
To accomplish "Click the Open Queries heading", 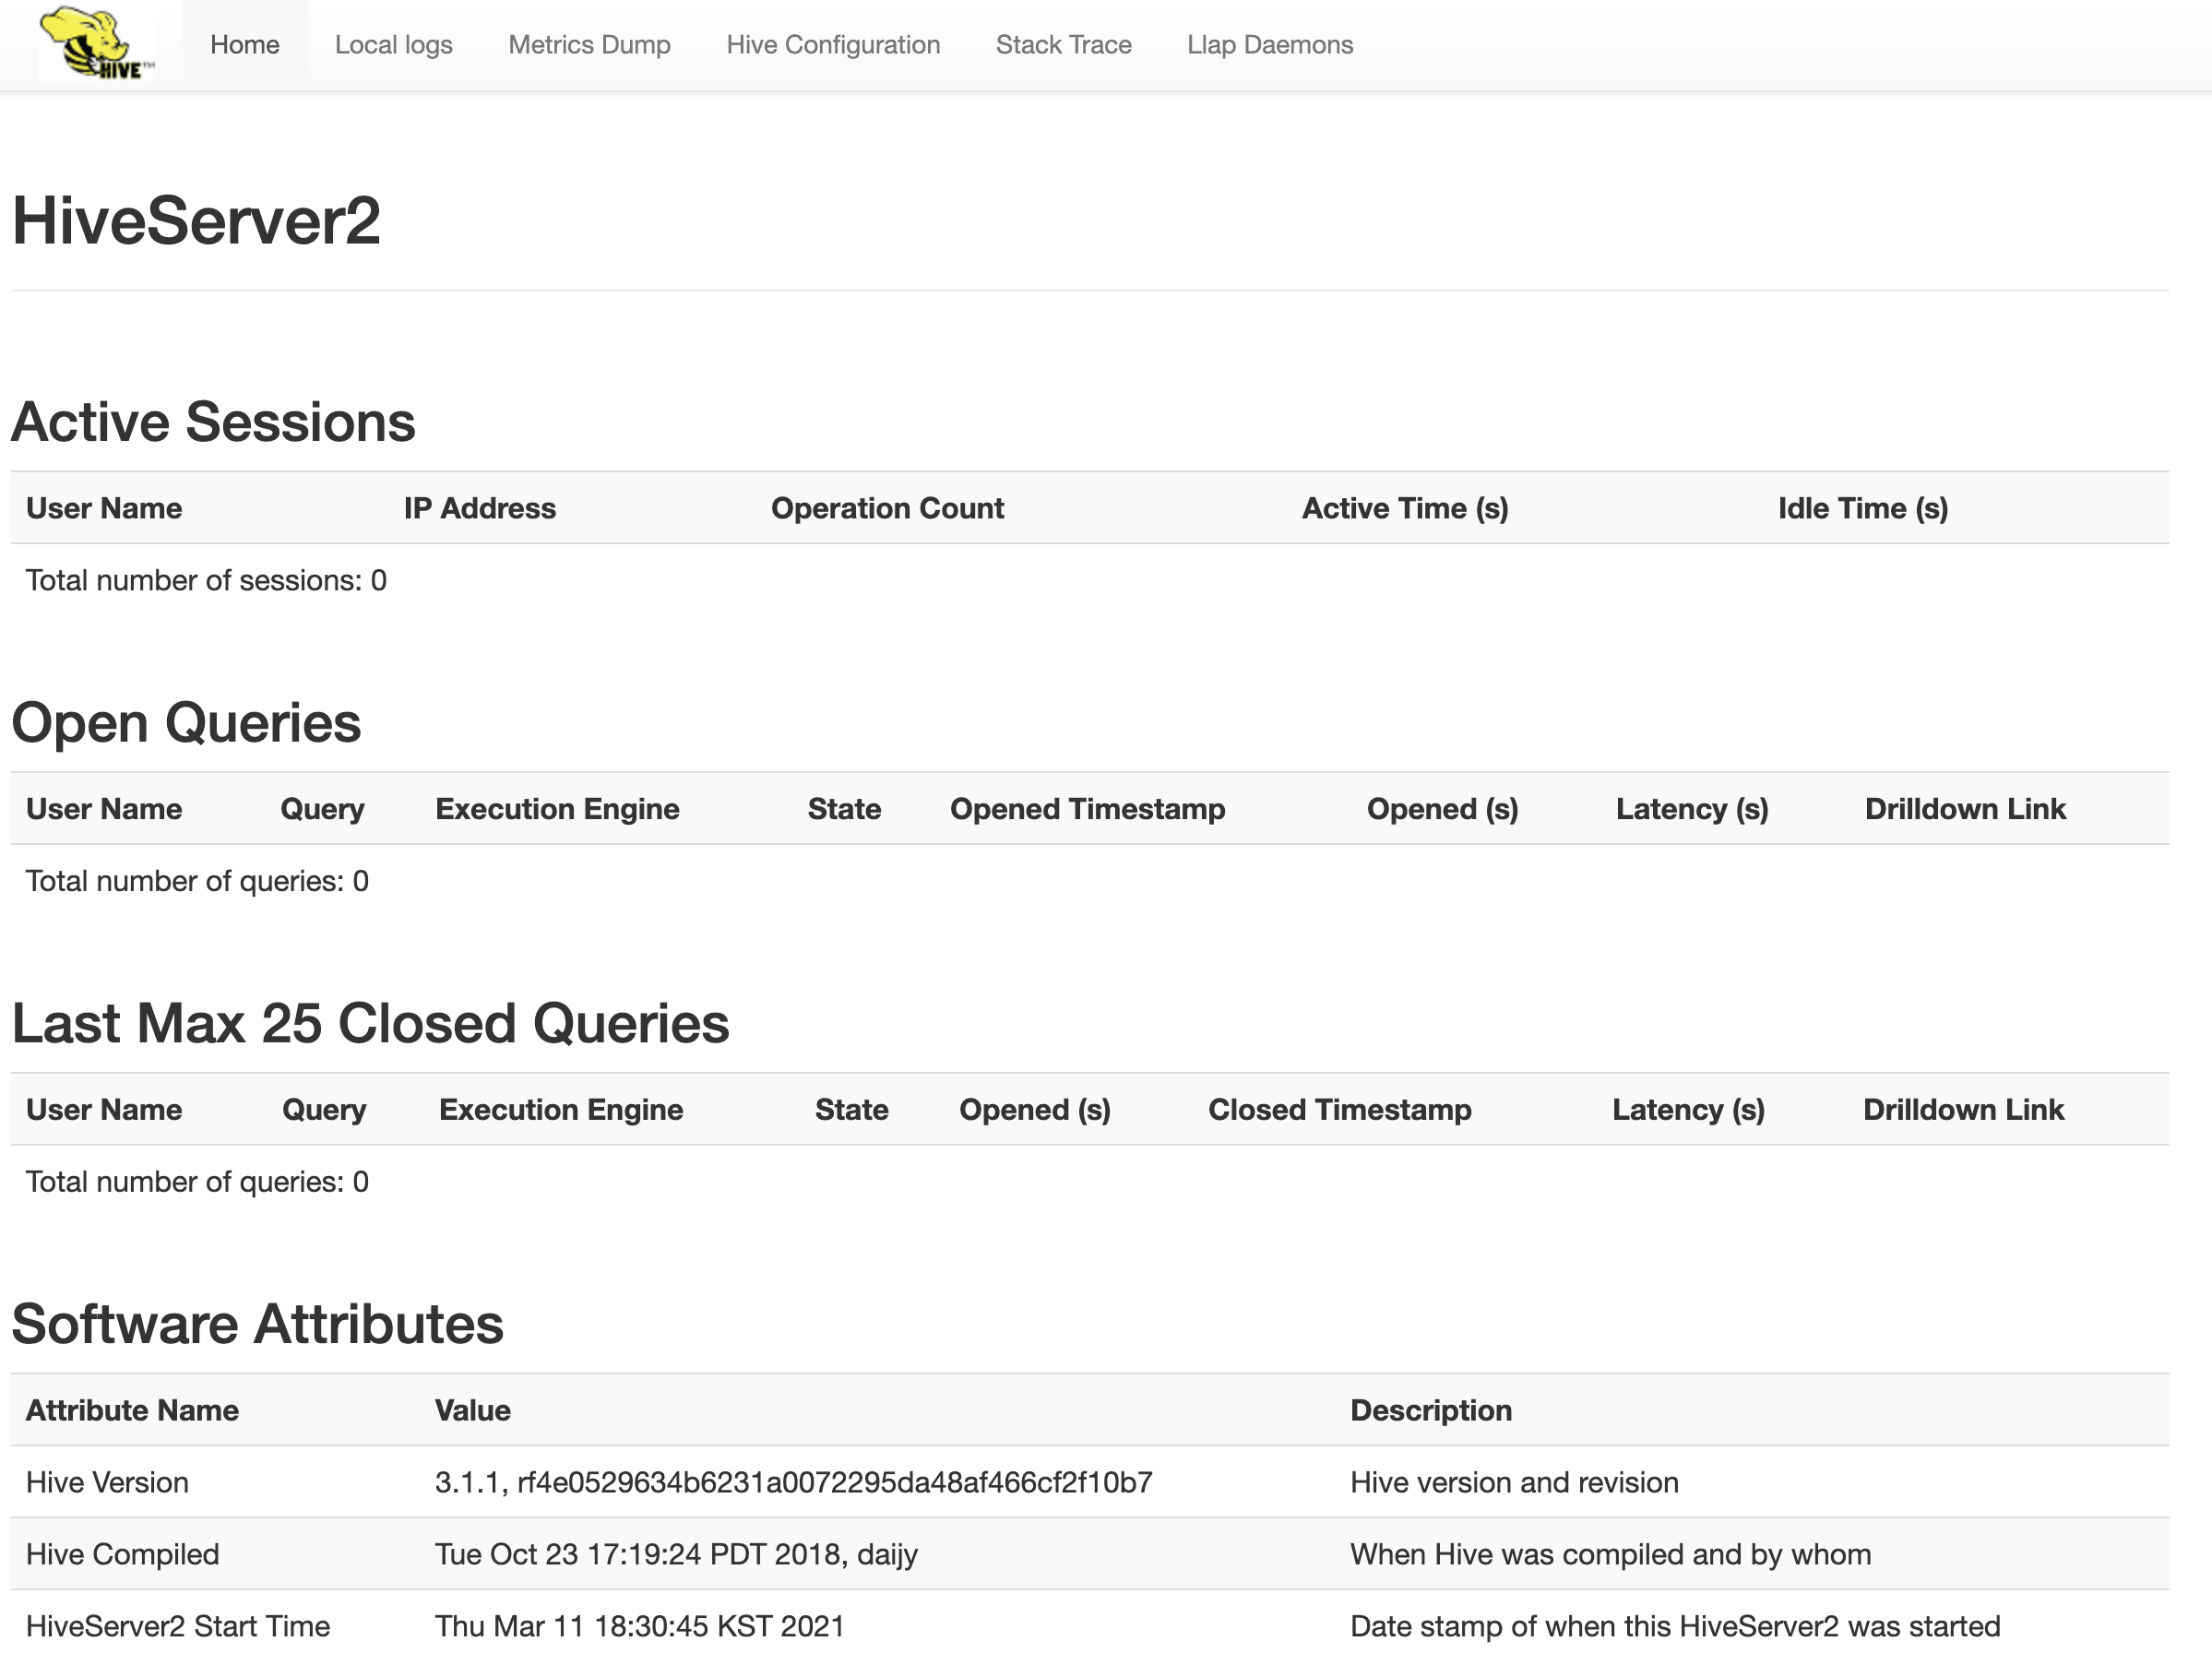I will pos(186,723).
